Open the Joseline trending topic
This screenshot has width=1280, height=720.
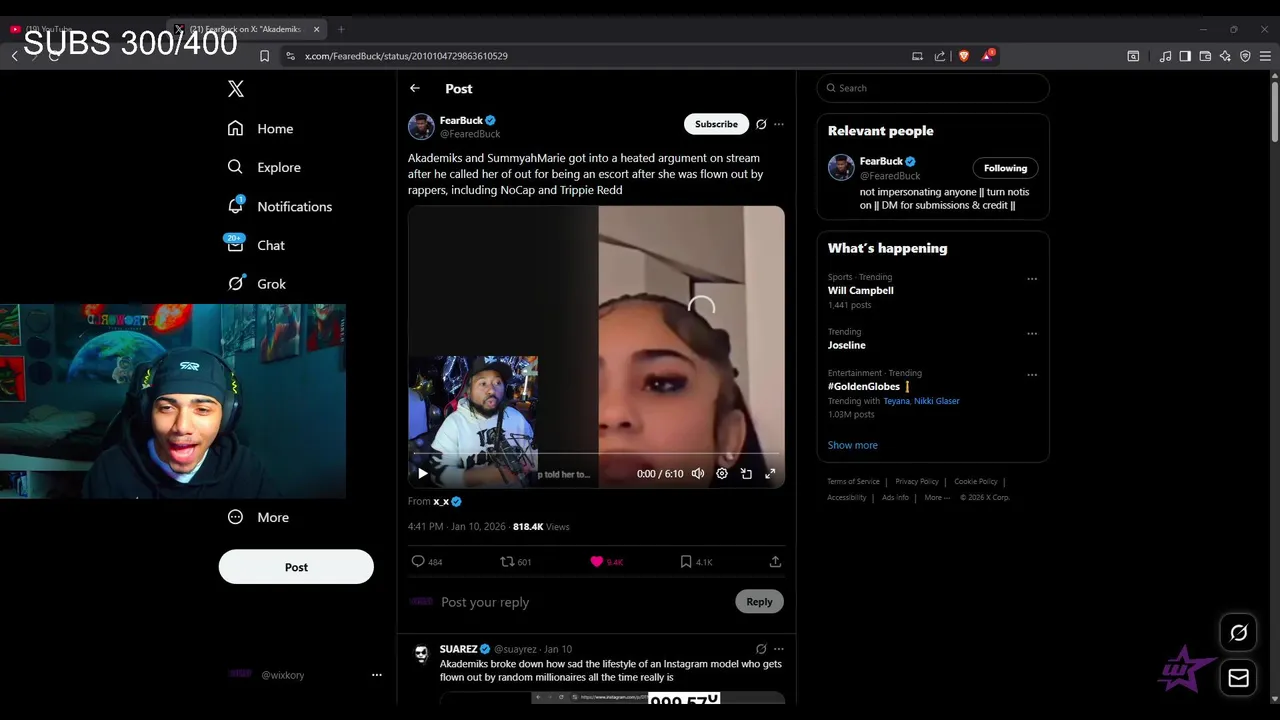847,345
